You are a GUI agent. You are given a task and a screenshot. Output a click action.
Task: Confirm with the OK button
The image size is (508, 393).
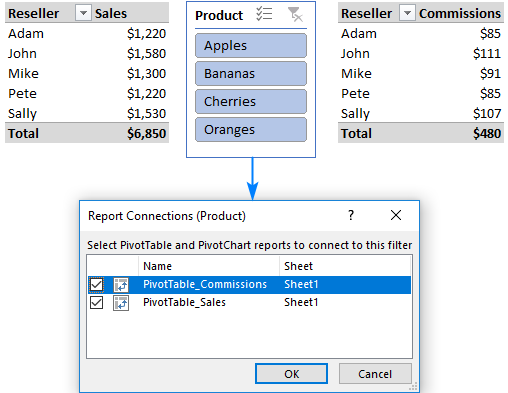pyautogui.click(x=291, y=374)
